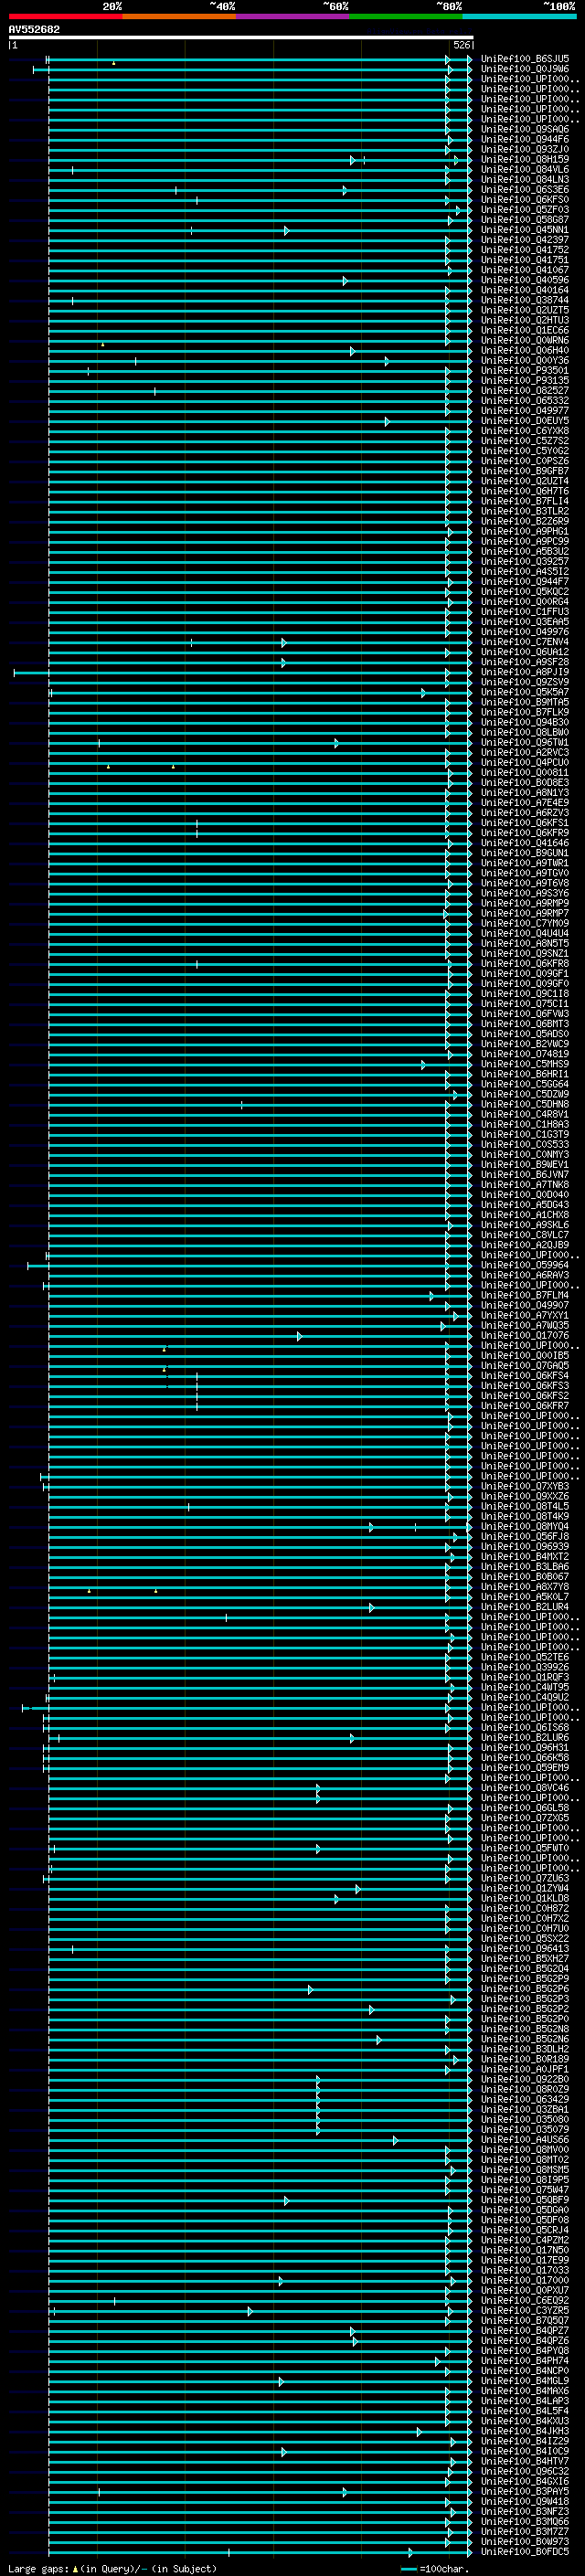Select the UniRef100_O74819 label
This screenshot has width=585, height=2576.
[525, 1054]
